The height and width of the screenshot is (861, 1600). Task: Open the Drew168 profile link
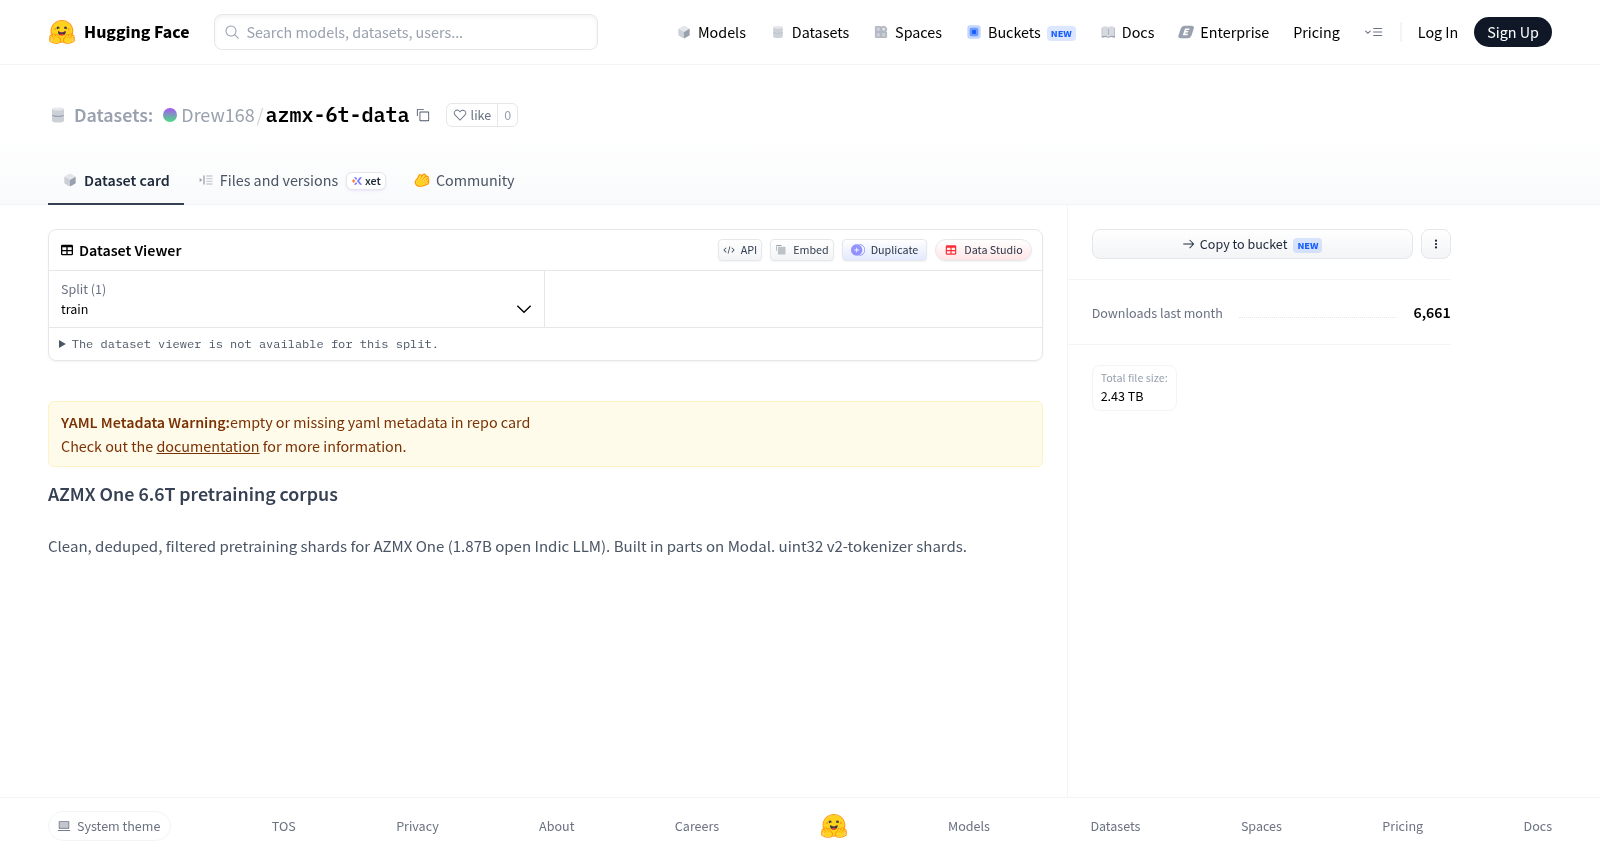pos(218,116)
